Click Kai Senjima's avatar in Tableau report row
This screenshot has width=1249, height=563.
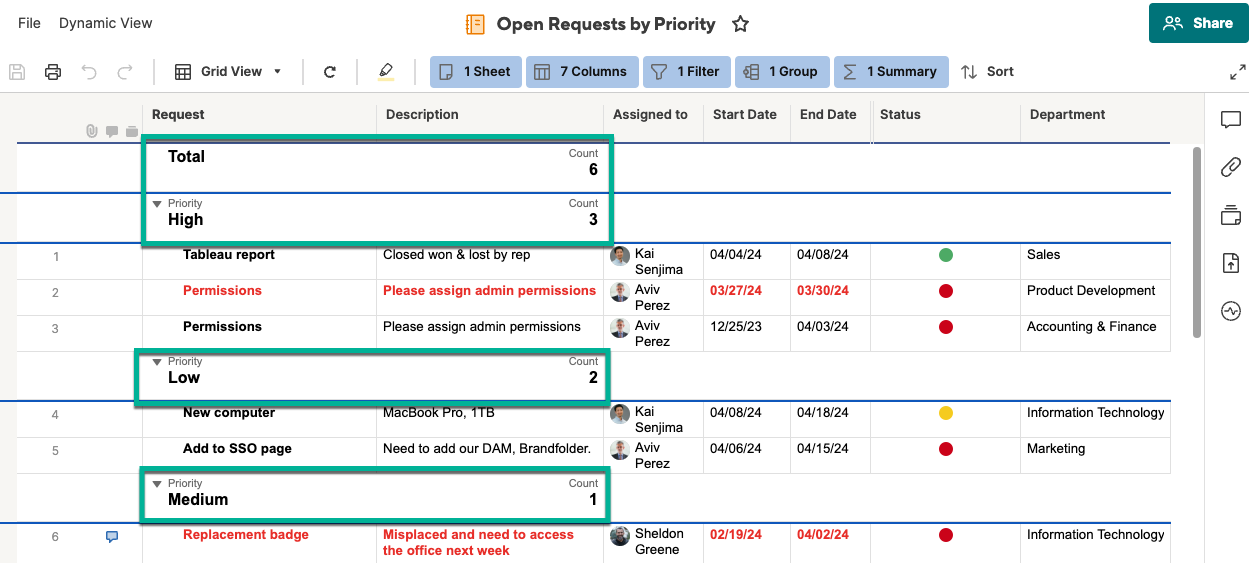[620, 256]
